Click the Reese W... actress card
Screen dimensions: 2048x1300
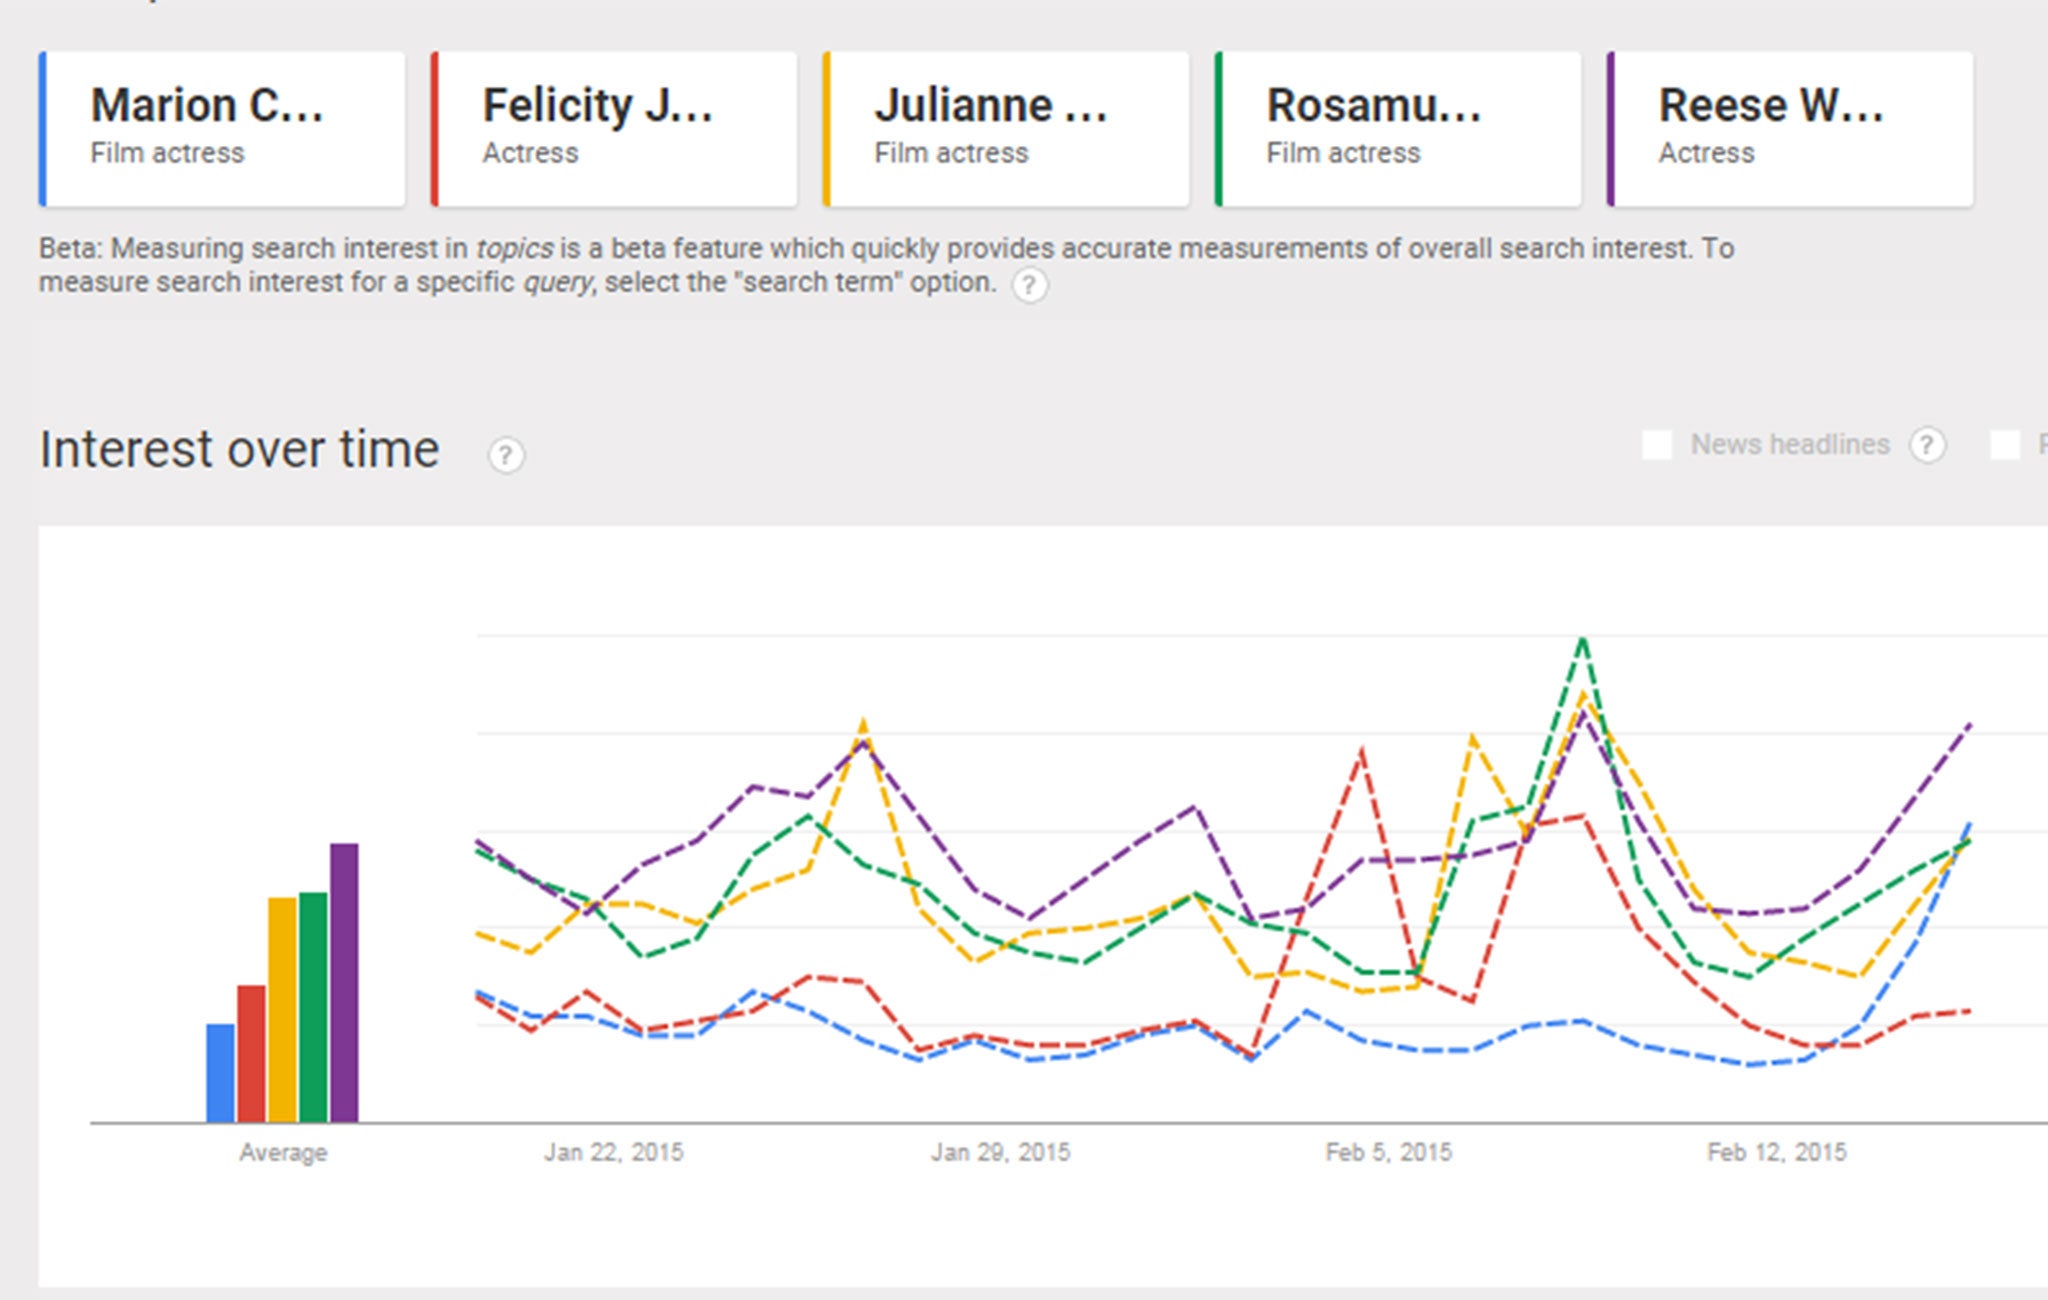(1790, 130)
